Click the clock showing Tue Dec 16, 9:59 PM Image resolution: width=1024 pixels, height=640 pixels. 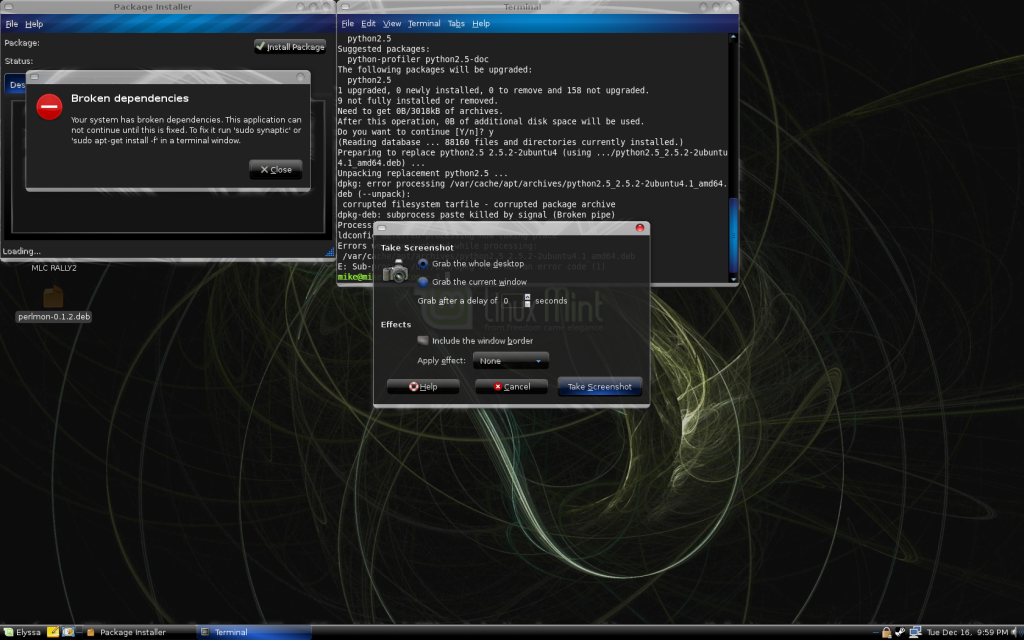[967, 632]
